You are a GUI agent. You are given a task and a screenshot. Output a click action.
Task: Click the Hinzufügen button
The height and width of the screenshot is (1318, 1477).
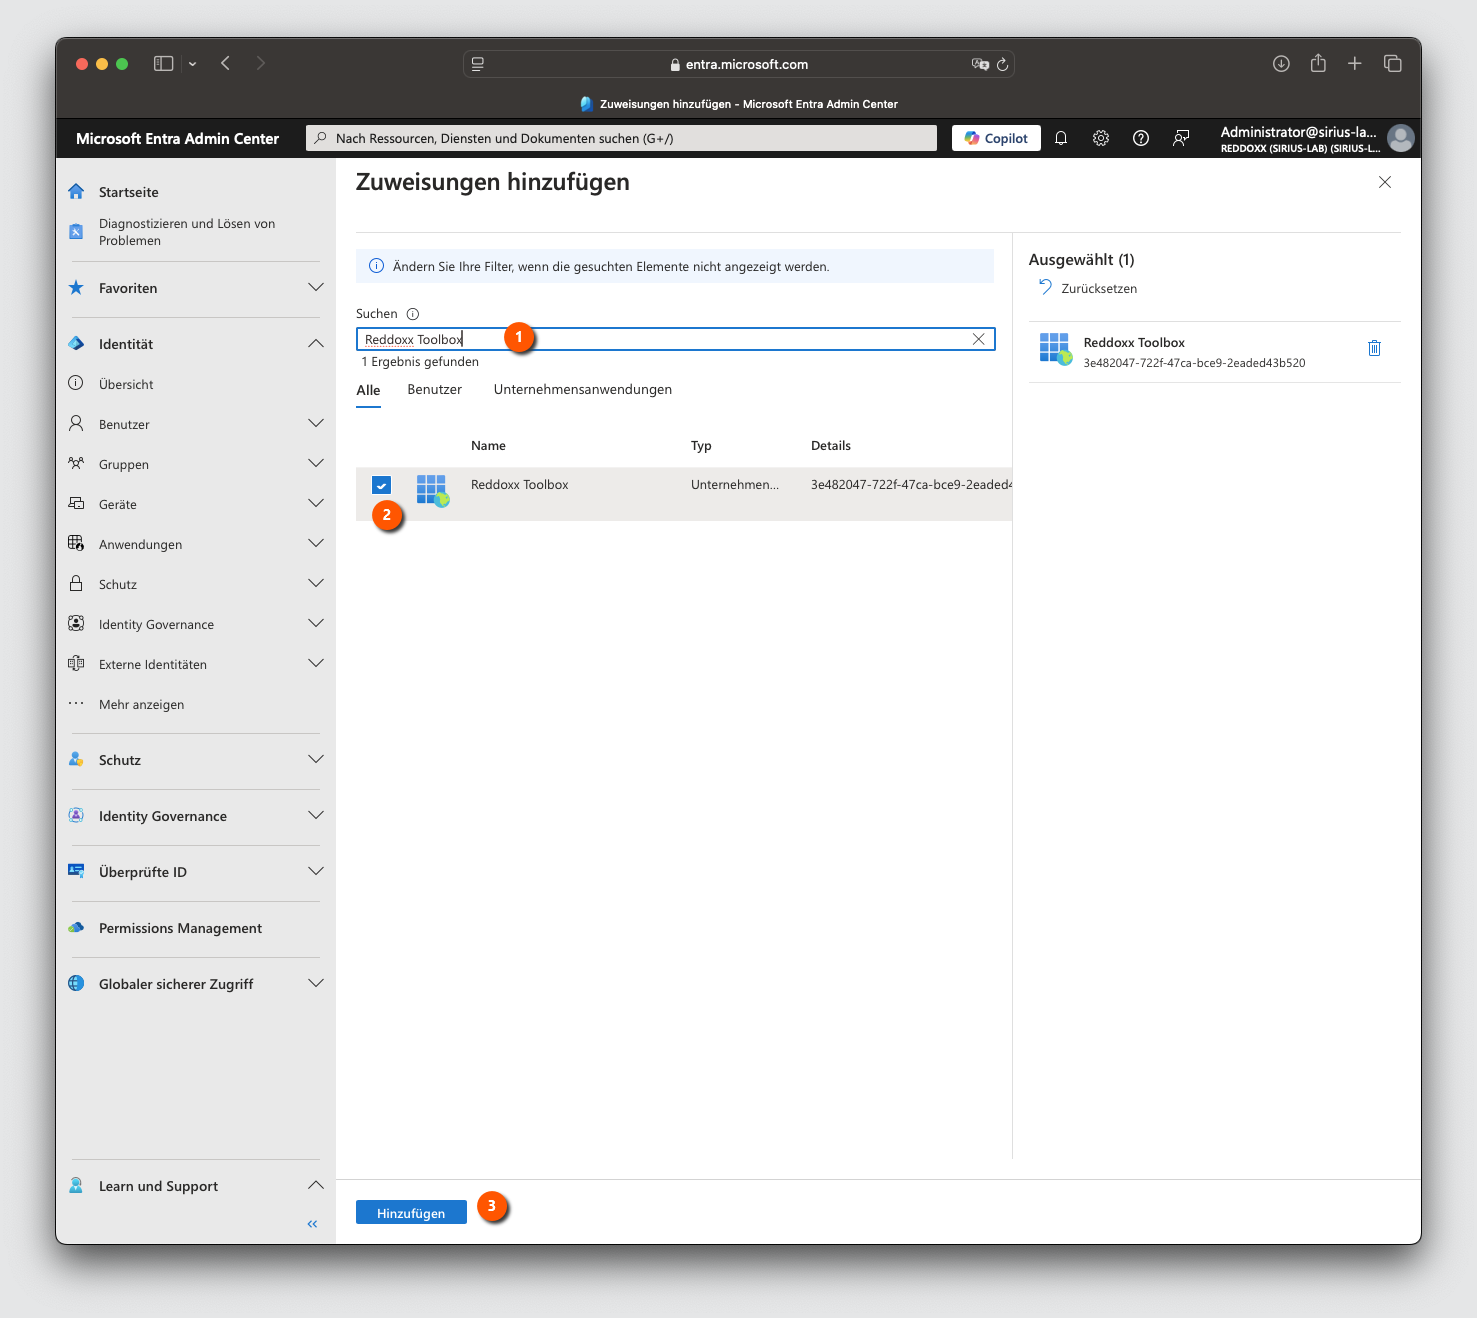(x=411, y=1212)
